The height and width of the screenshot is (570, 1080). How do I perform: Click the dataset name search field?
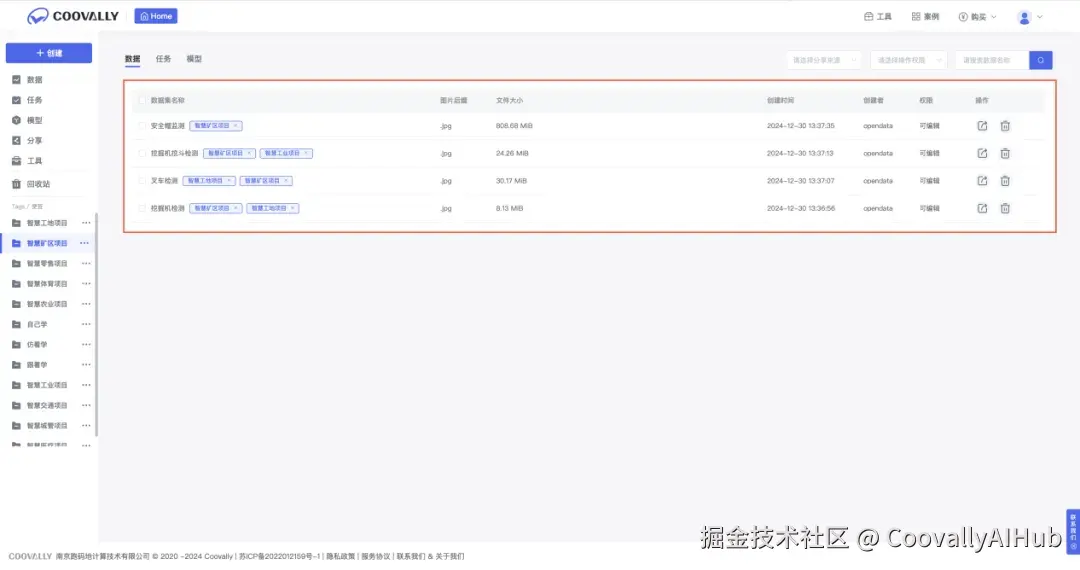click(992, 61)
